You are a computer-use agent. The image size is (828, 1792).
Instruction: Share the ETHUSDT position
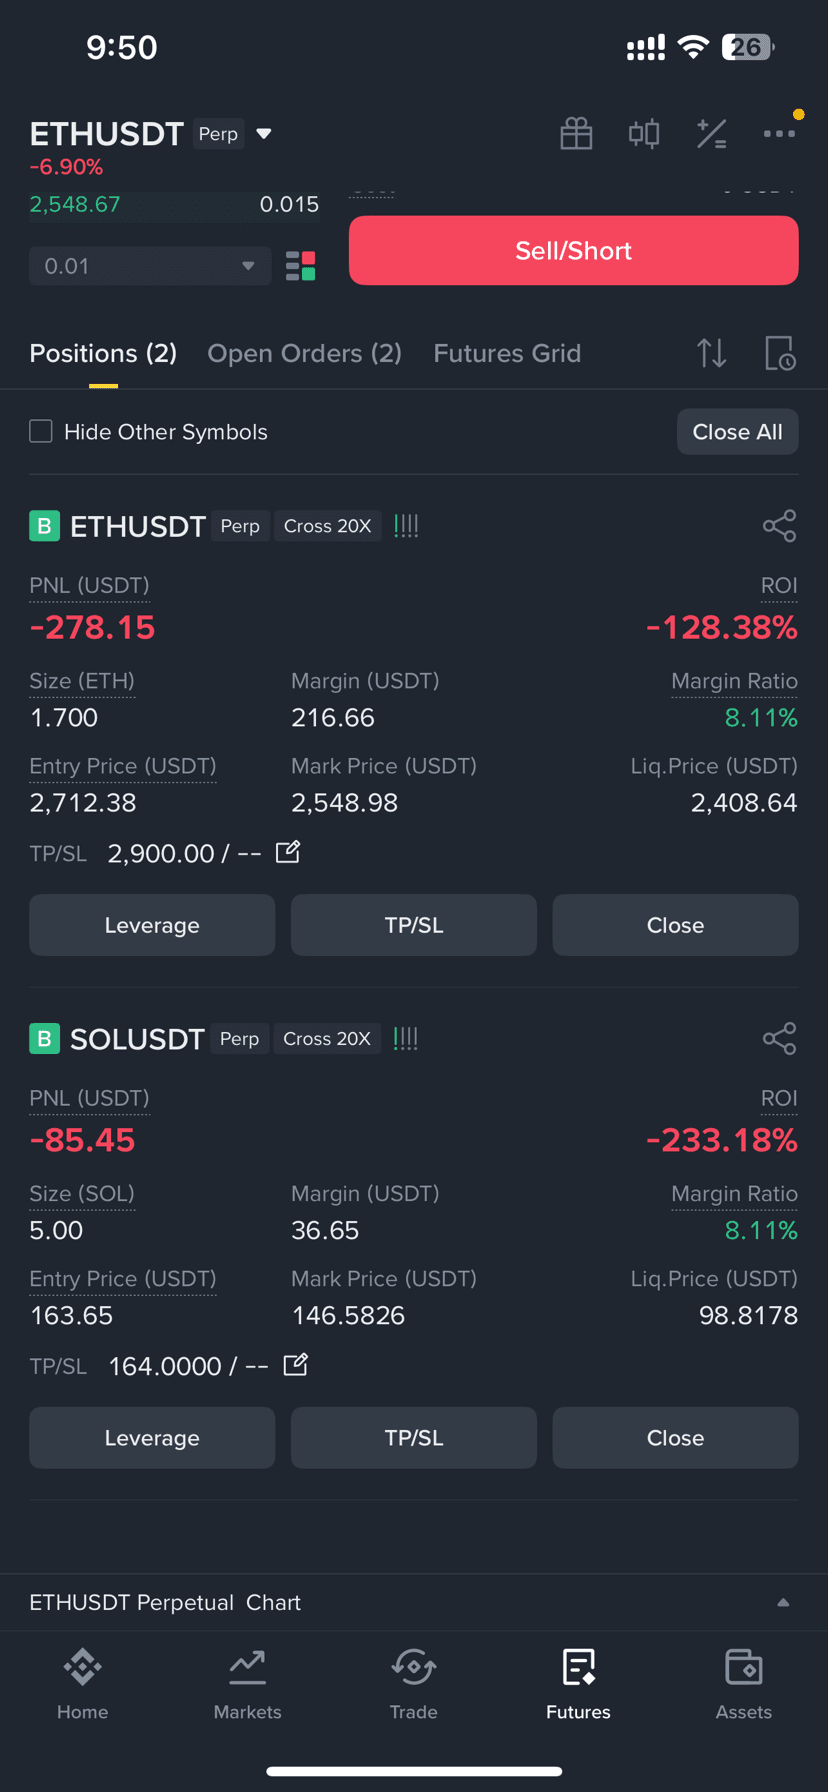point(779,526)
